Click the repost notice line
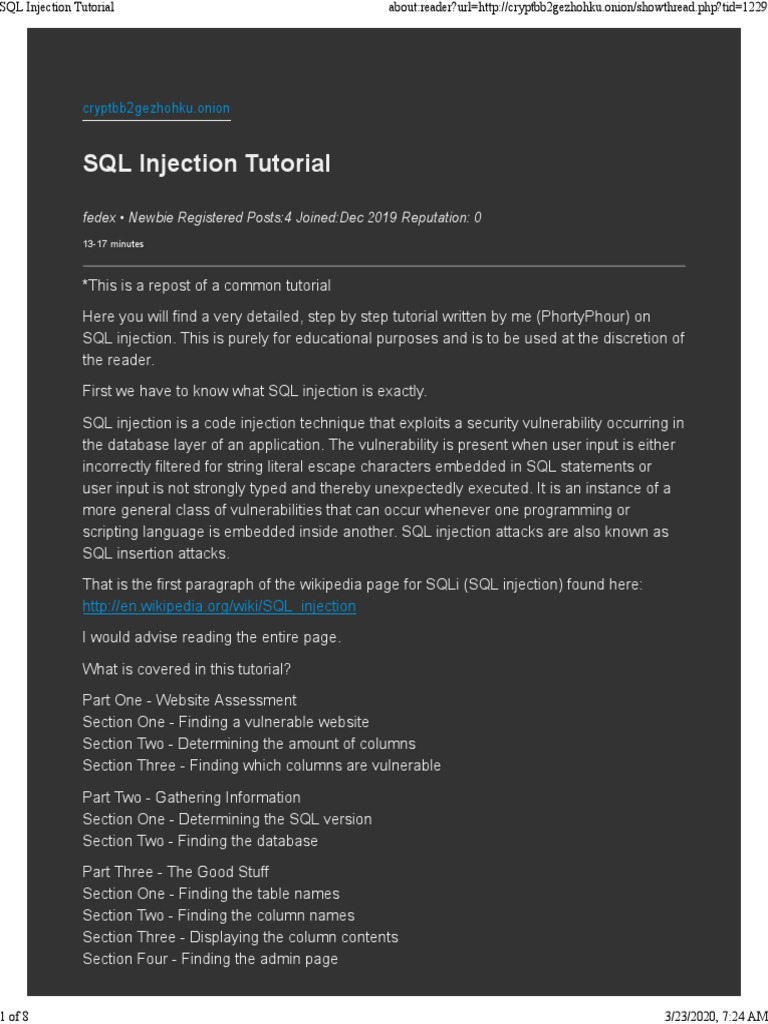The width and height of the screenshot is (768, 1024). coord(206,286)
